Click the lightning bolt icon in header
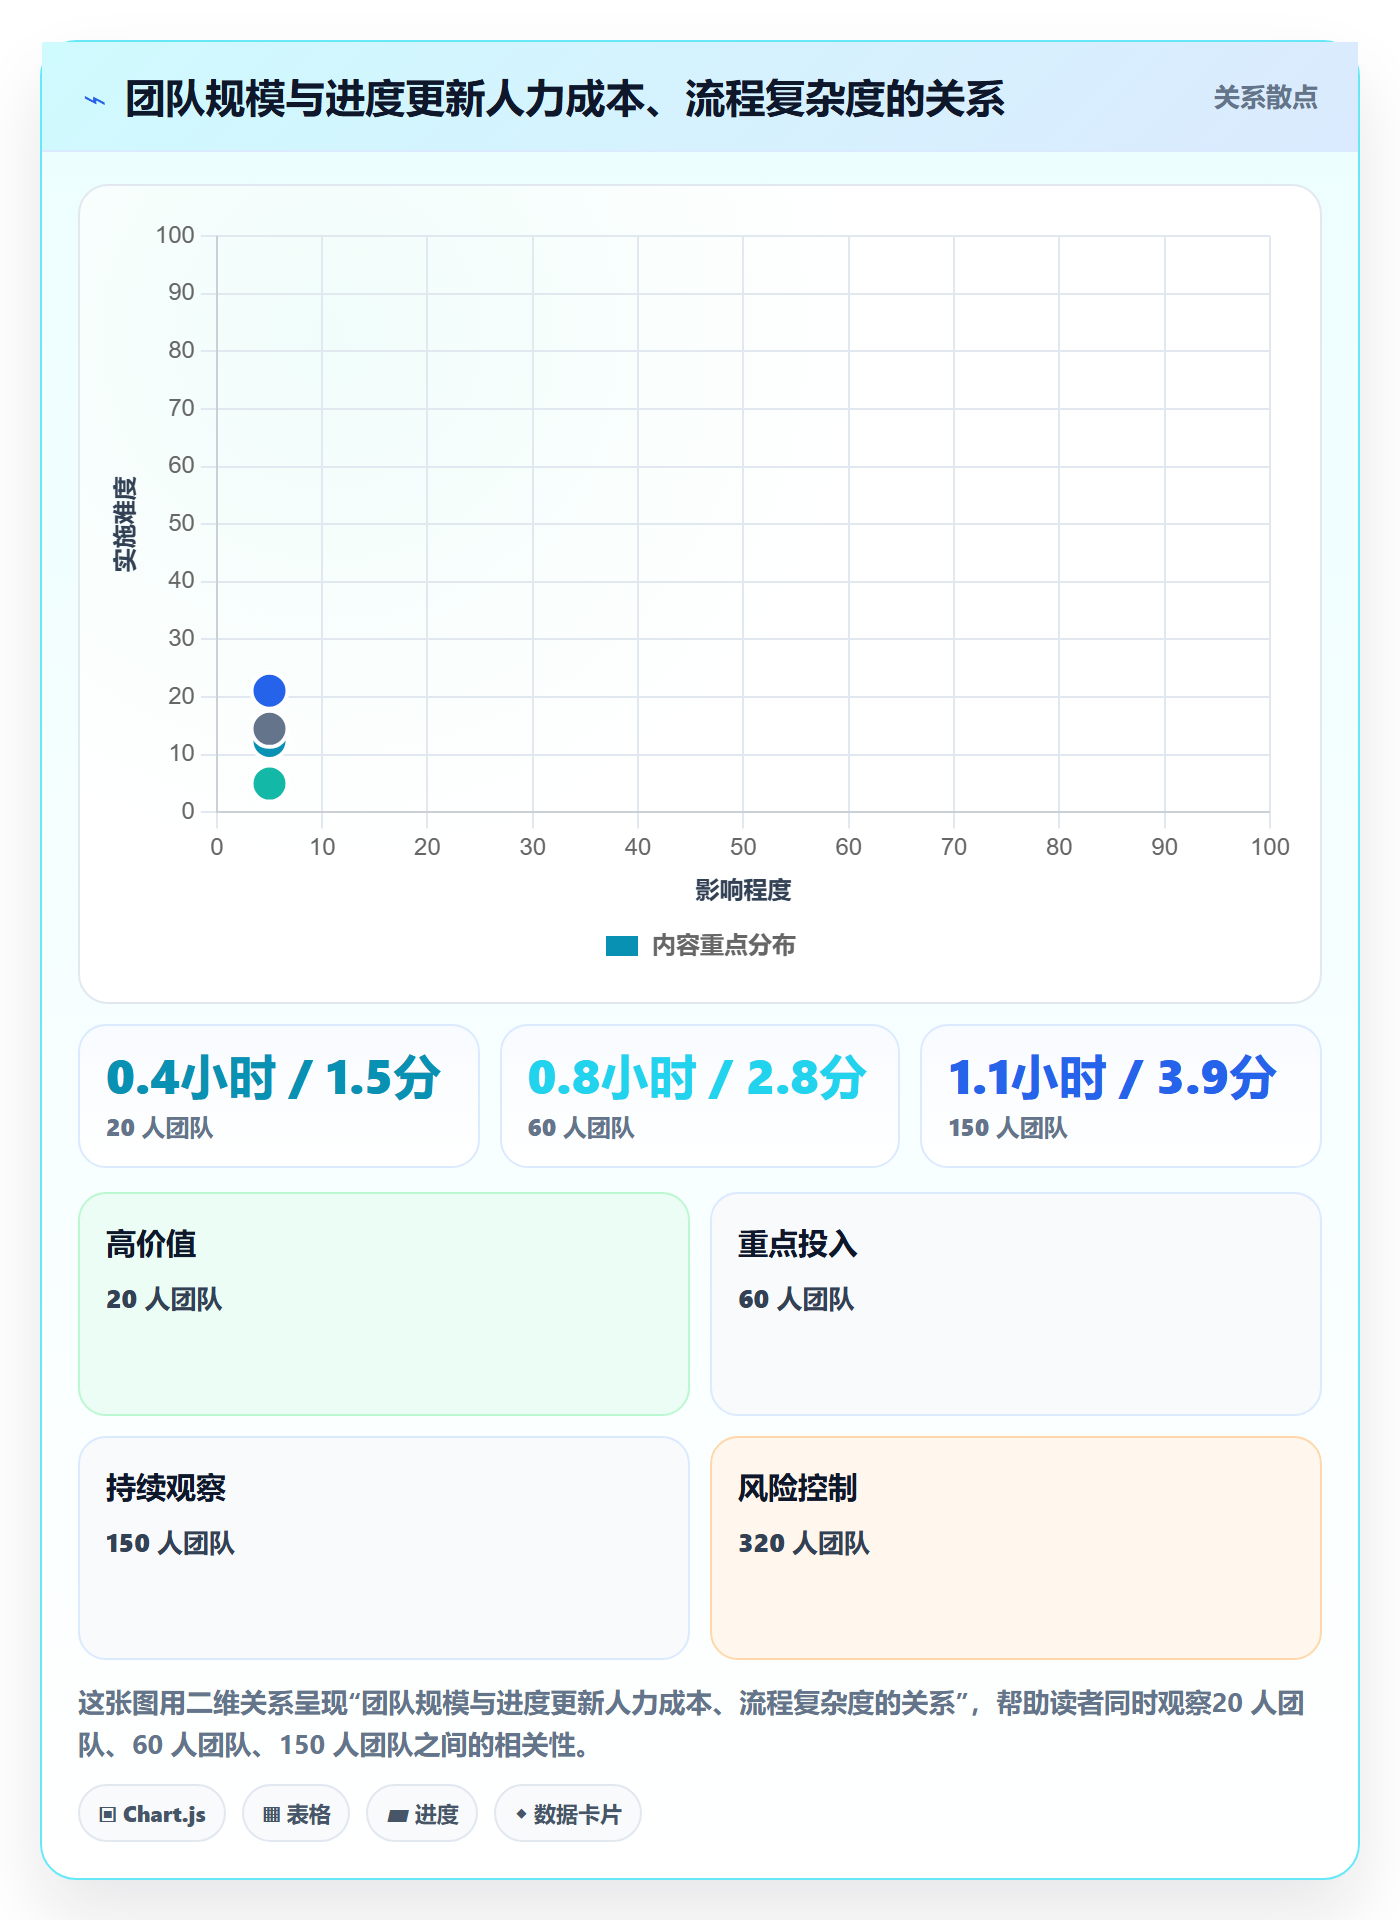This screenshot has height=1920, width=1400. pyautogui.click(x=95, y=100)
